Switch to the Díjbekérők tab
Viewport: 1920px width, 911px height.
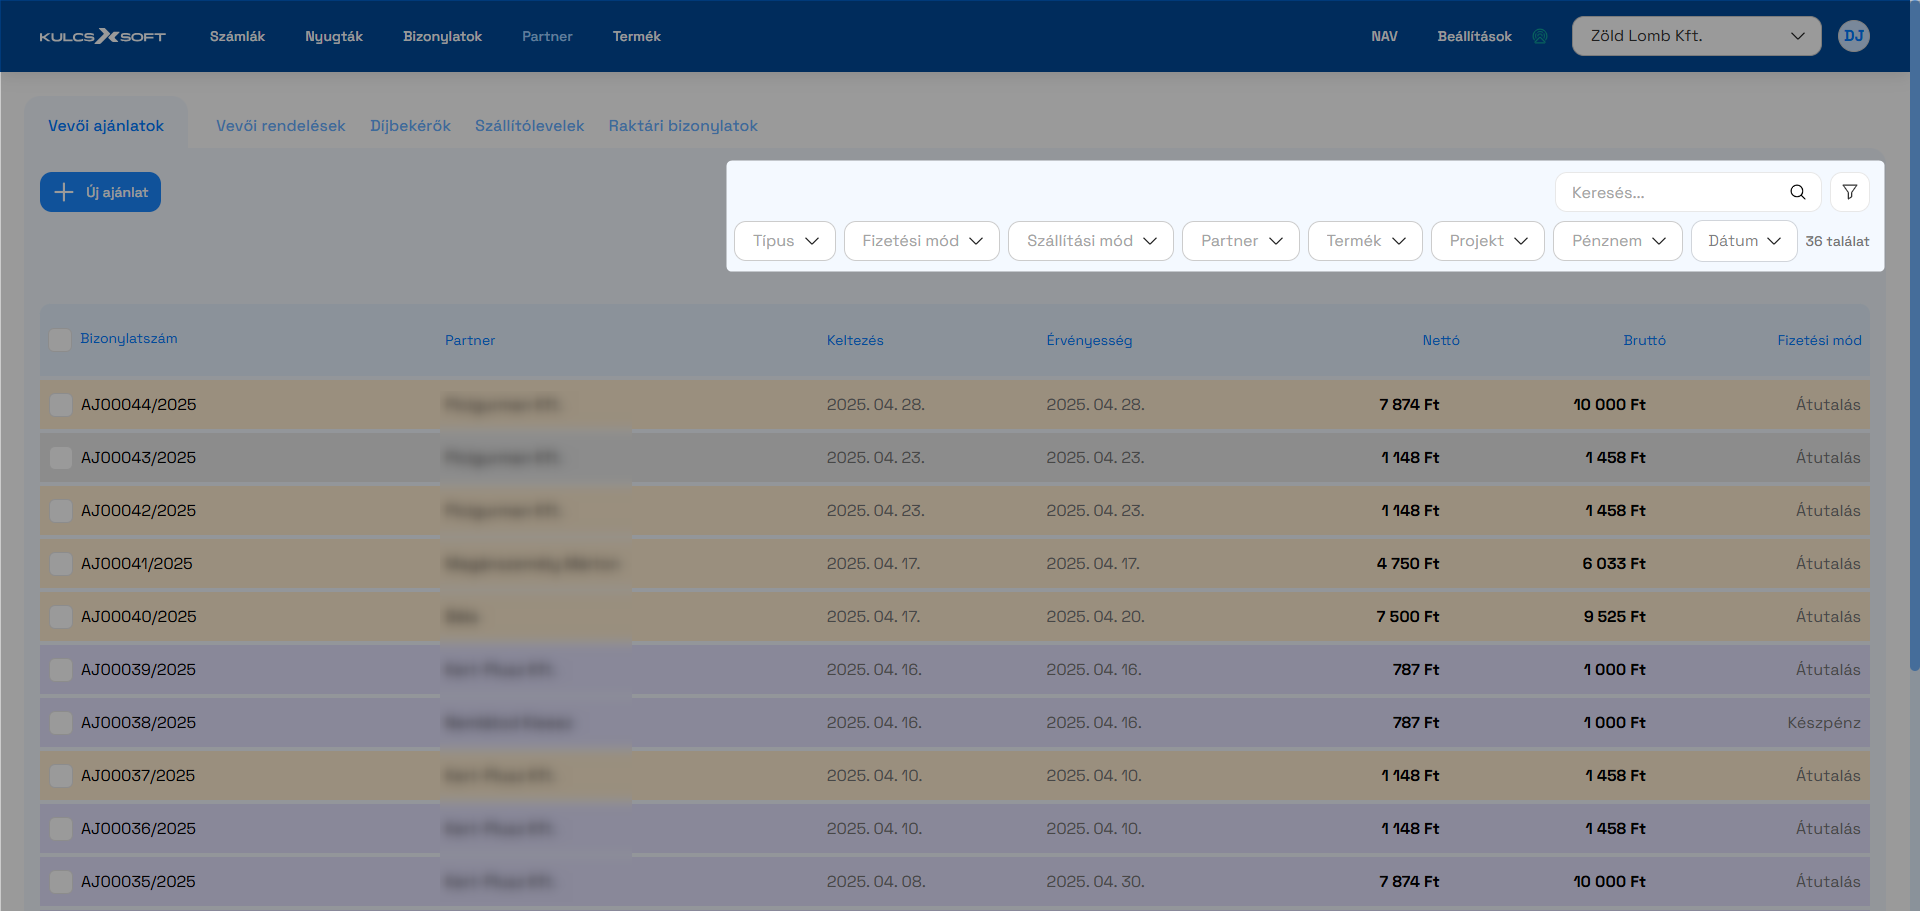410,126
